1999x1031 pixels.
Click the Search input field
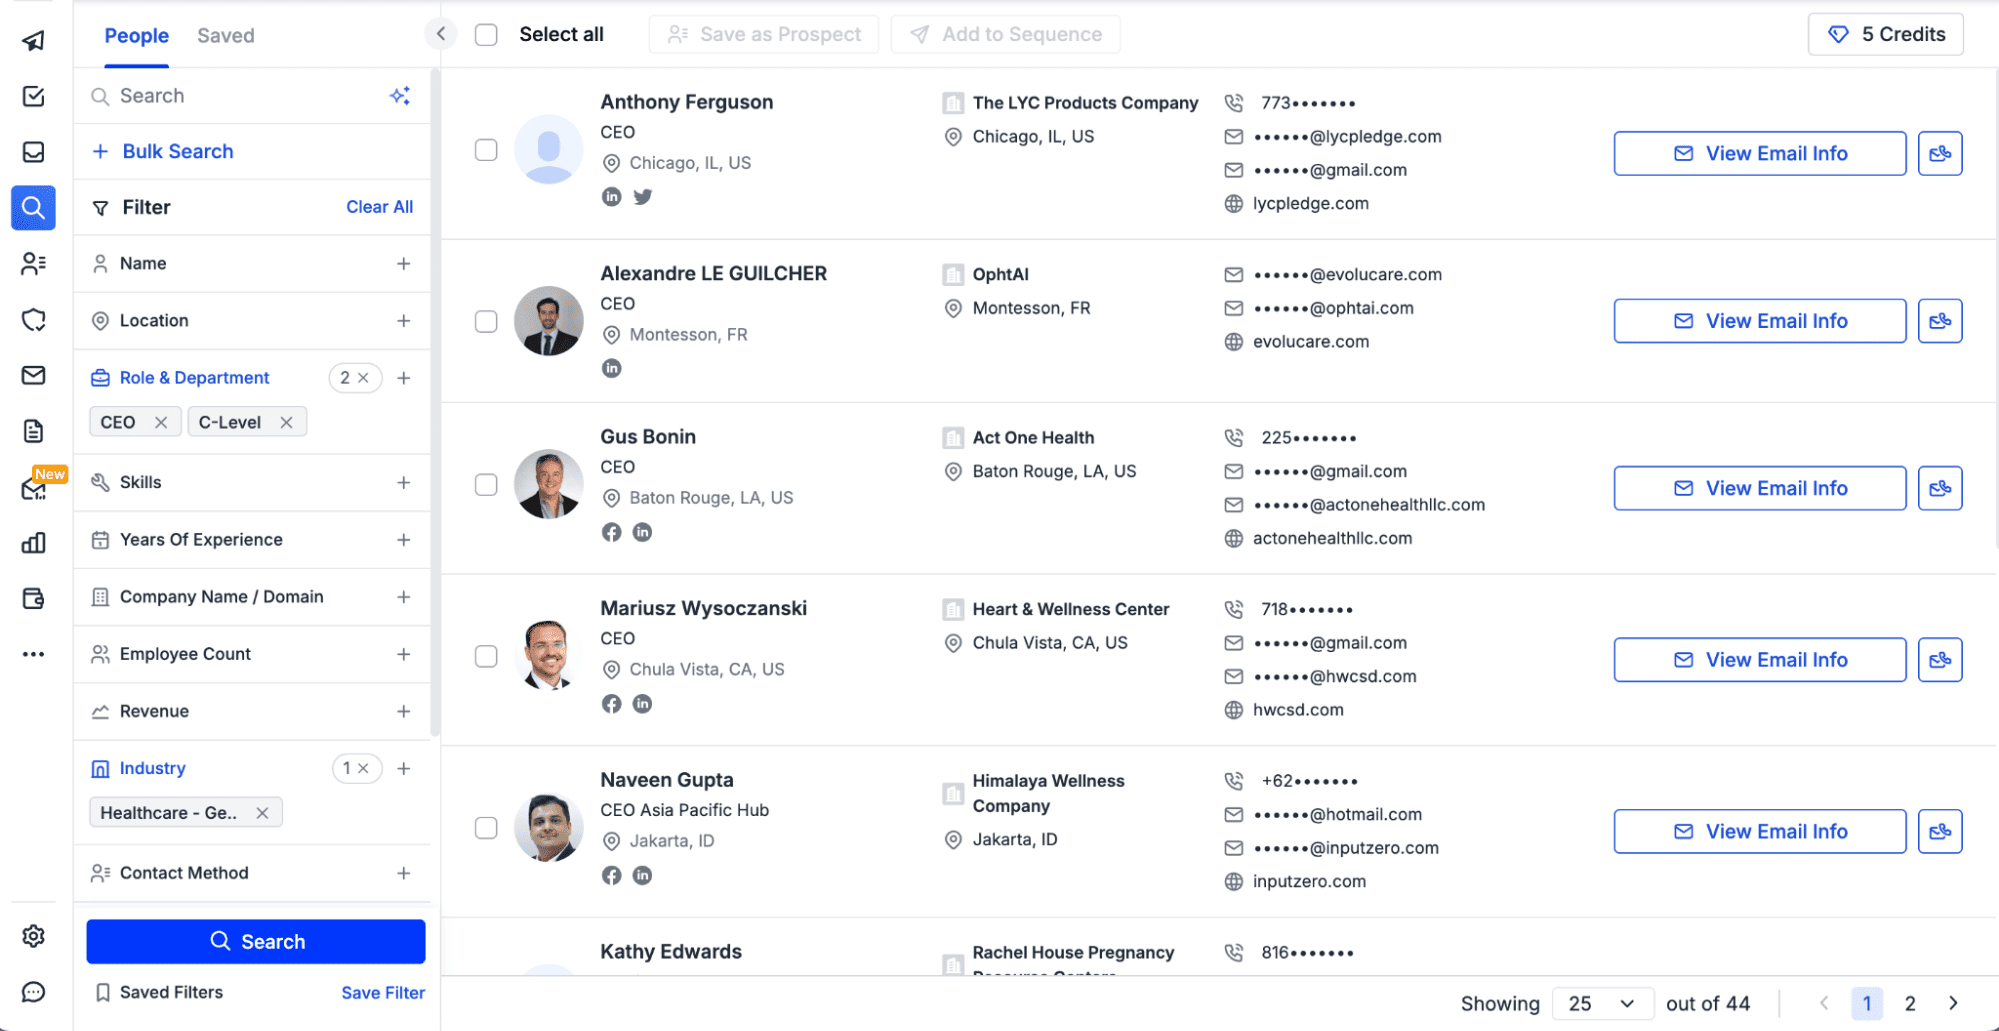click(240, 96)
